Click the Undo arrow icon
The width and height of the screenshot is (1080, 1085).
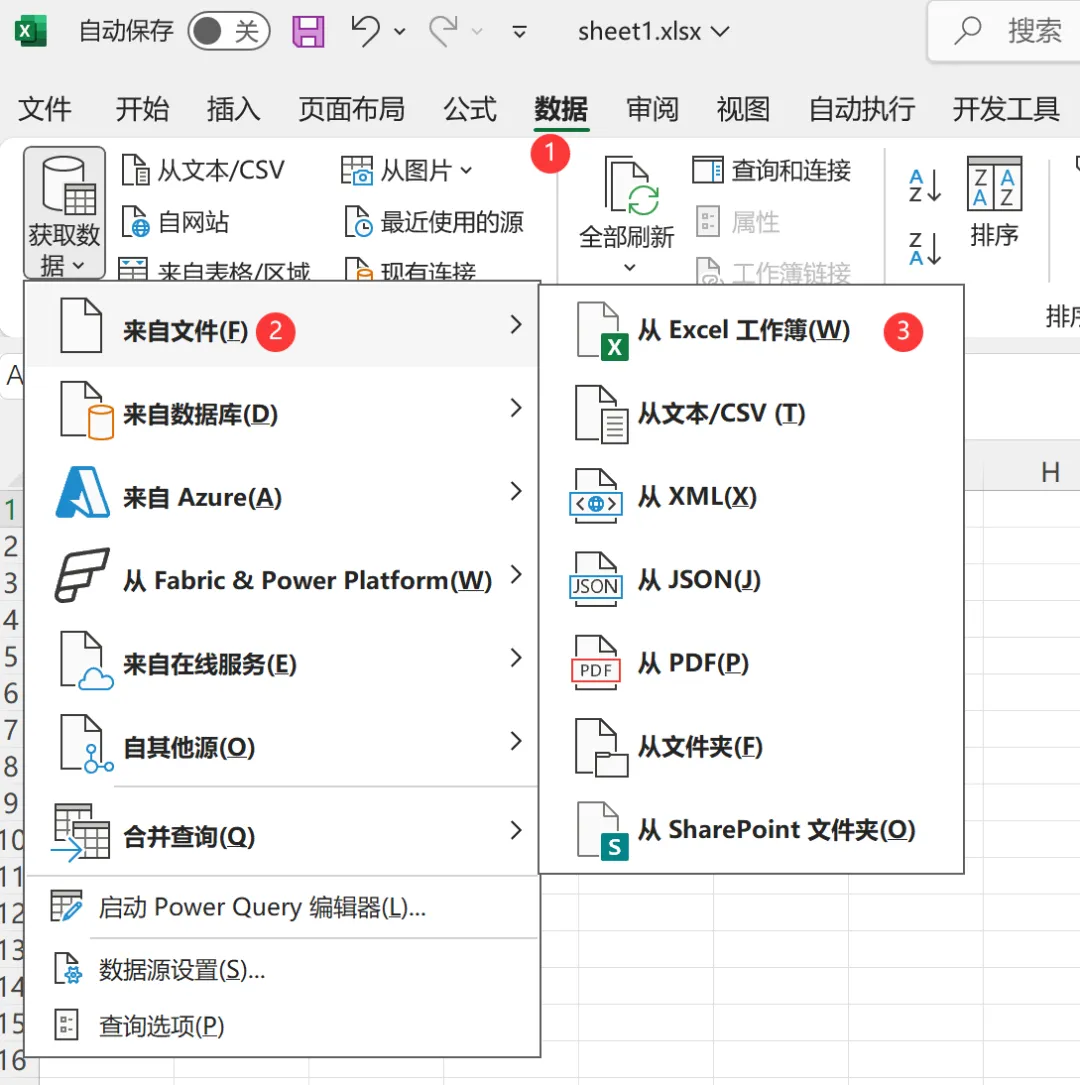365,31
